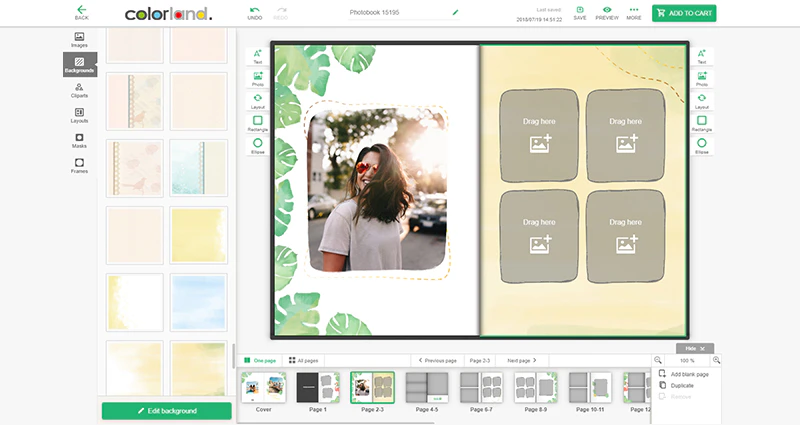The height and width of the screenshot is (425, 800).
Task: Click the Add to Cart button
Action: pyautogui.click(x=684, y=13)
